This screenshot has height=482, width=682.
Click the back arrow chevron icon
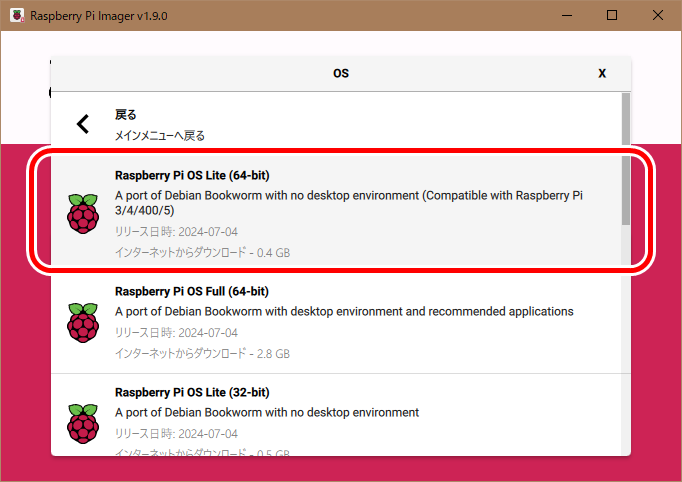tap(83, 124)
